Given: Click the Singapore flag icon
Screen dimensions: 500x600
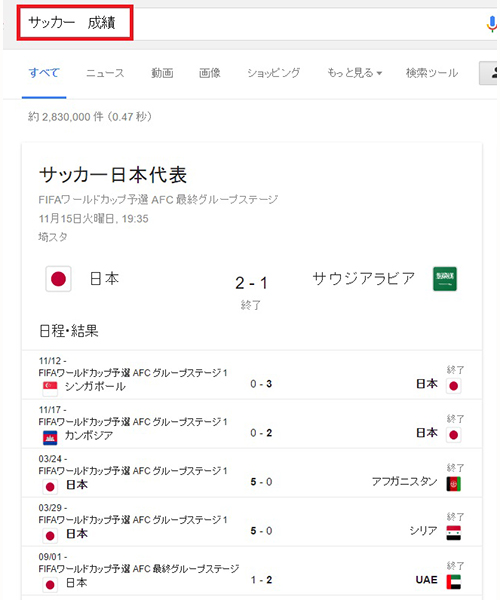Looking at the screenshot, I should (x=50, y=388).
